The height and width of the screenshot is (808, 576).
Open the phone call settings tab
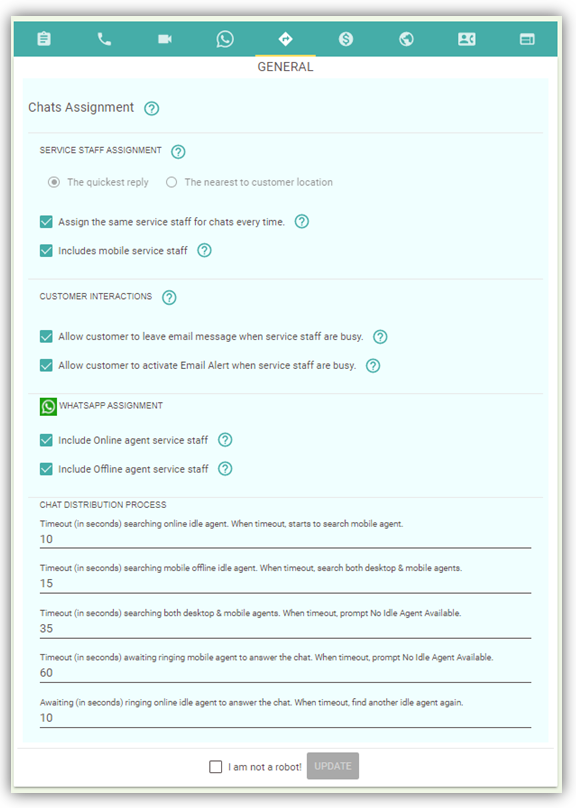104,39
